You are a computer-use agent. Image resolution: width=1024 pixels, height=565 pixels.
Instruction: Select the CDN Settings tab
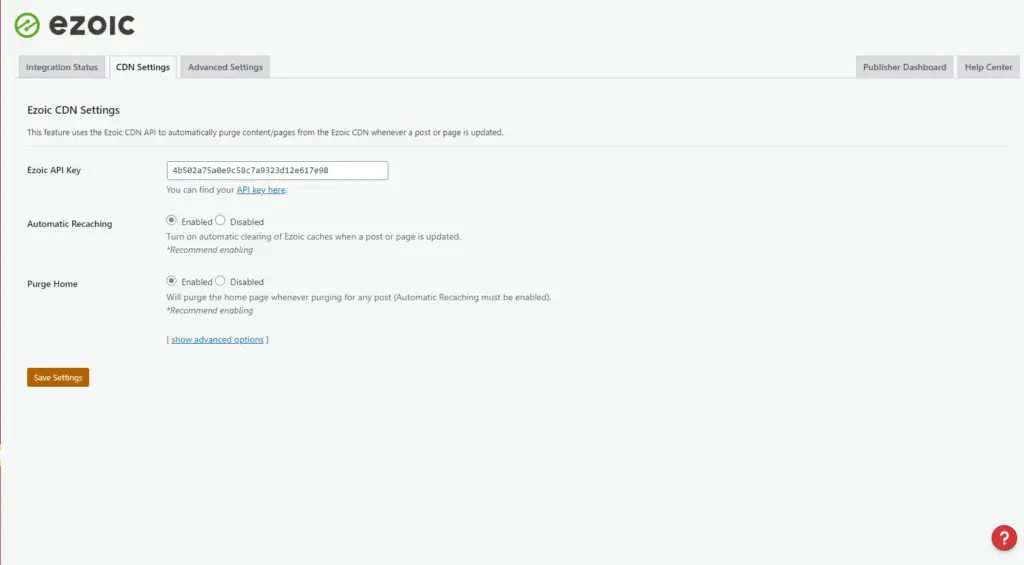pyautogui.click(x=143, y=67)
